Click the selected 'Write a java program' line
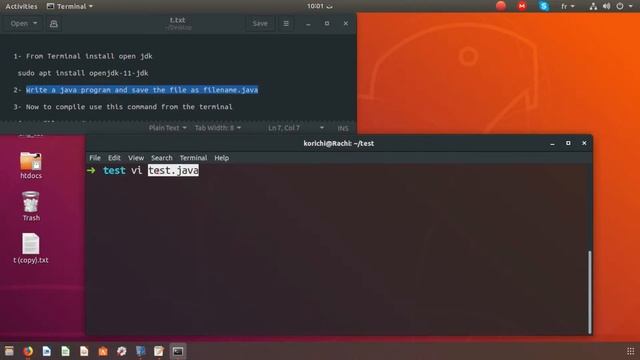Viewport: 640px width, 360px height. 142,90
